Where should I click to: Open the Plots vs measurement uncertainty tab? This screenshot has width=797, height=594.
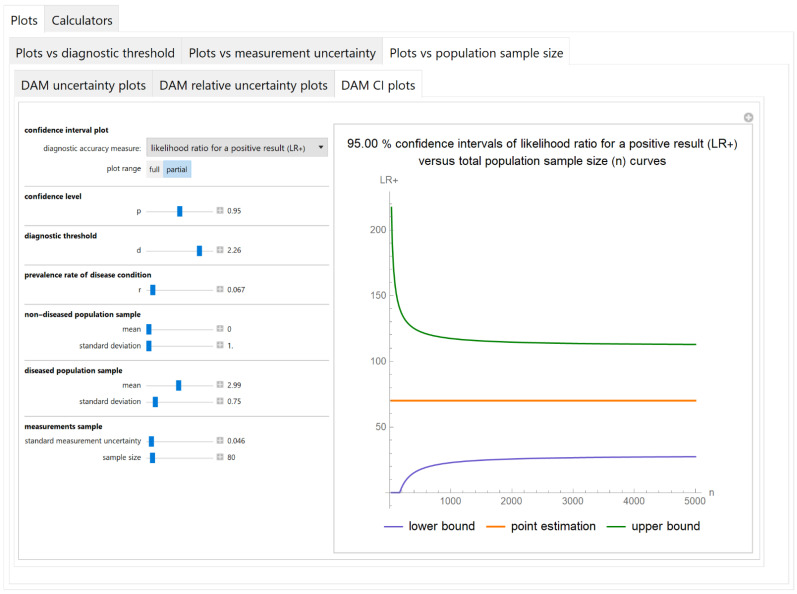282,52
